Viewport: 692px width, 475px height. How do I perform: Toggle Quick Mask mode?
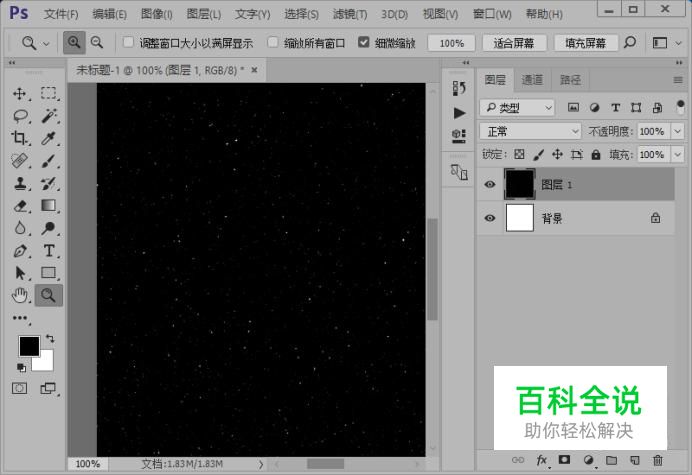point(19,388)
